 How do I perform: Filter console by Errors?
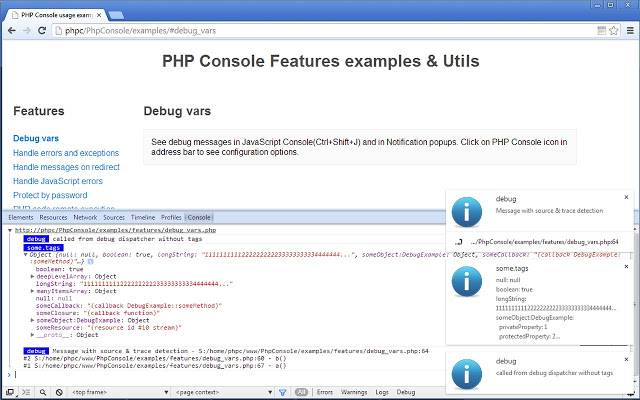[325, 392]
